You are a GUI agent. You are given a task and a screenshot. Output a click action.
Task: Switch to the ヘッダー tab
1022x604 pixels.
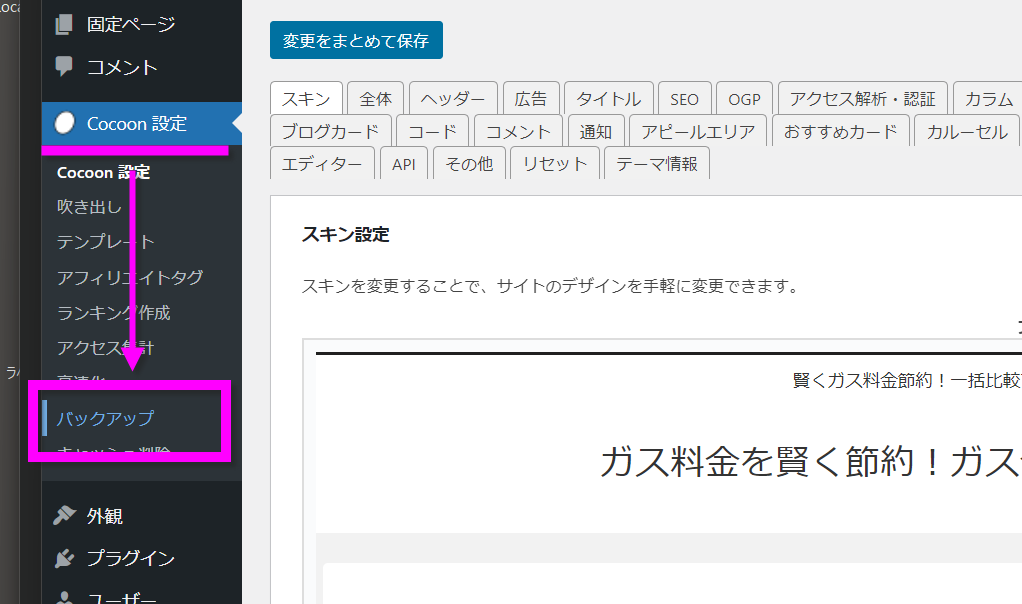[453, 99]
